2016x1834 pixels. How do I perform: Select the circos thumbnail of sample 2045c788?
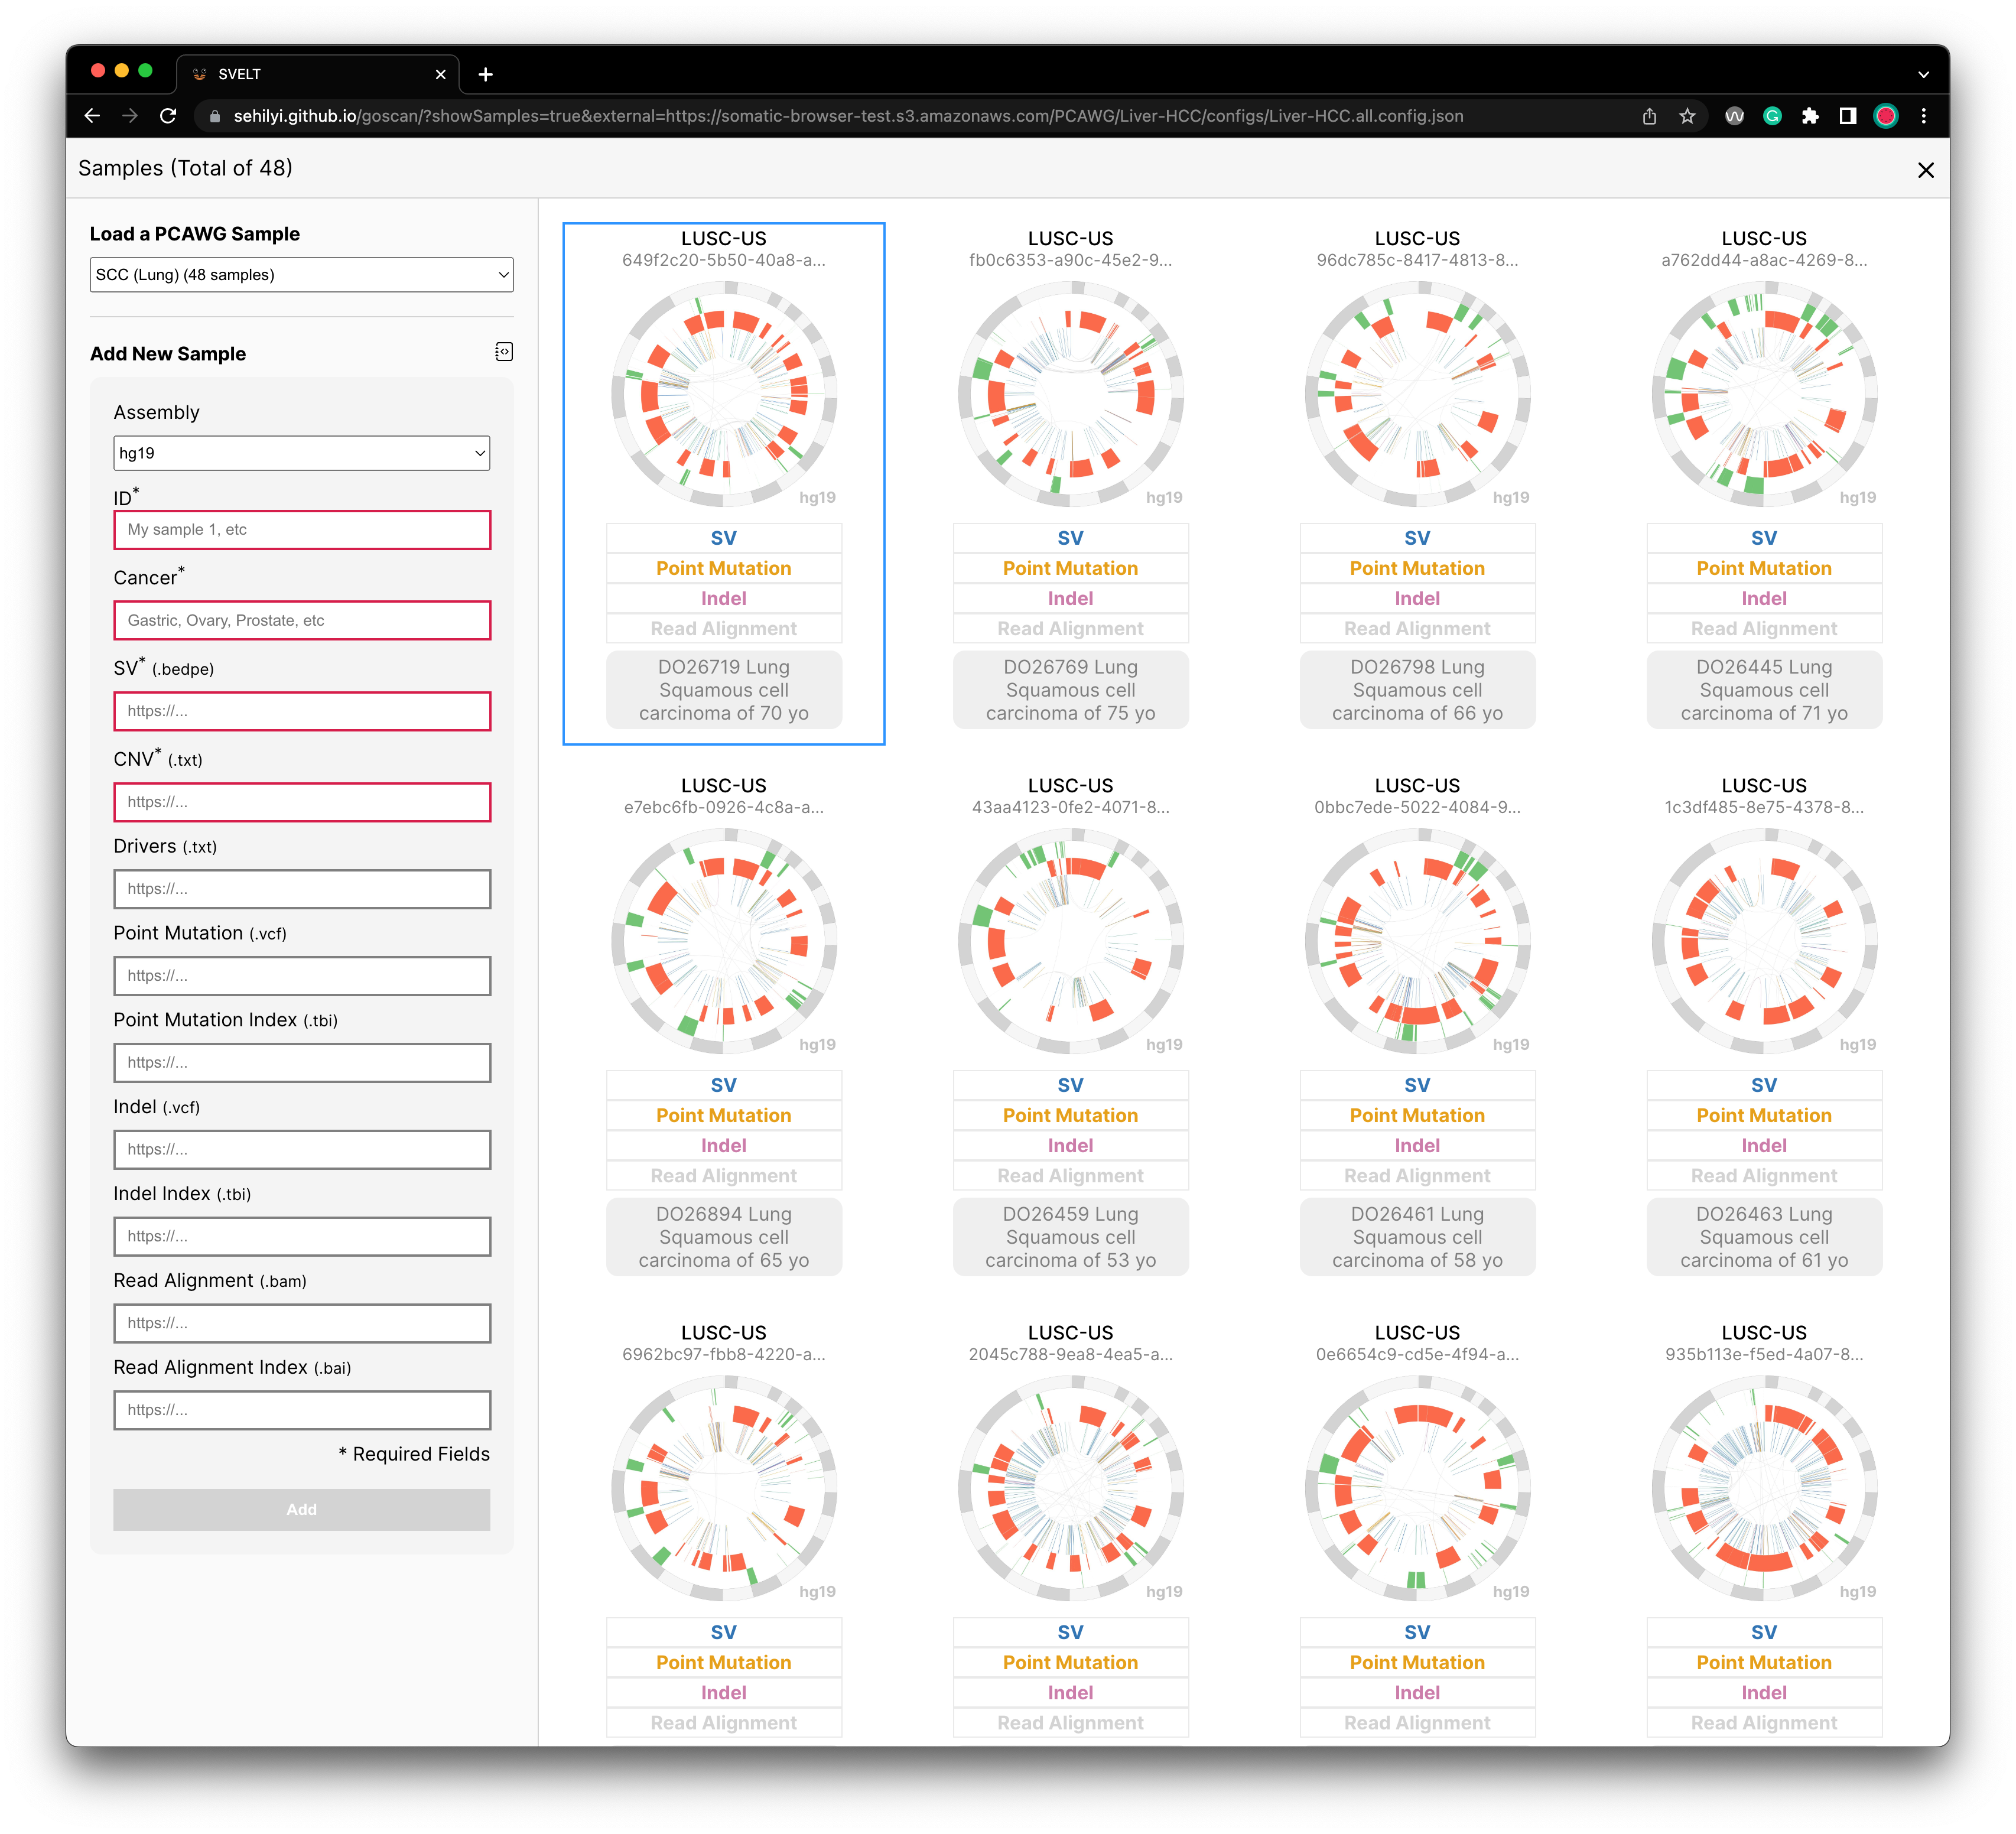(1071, 1489)
